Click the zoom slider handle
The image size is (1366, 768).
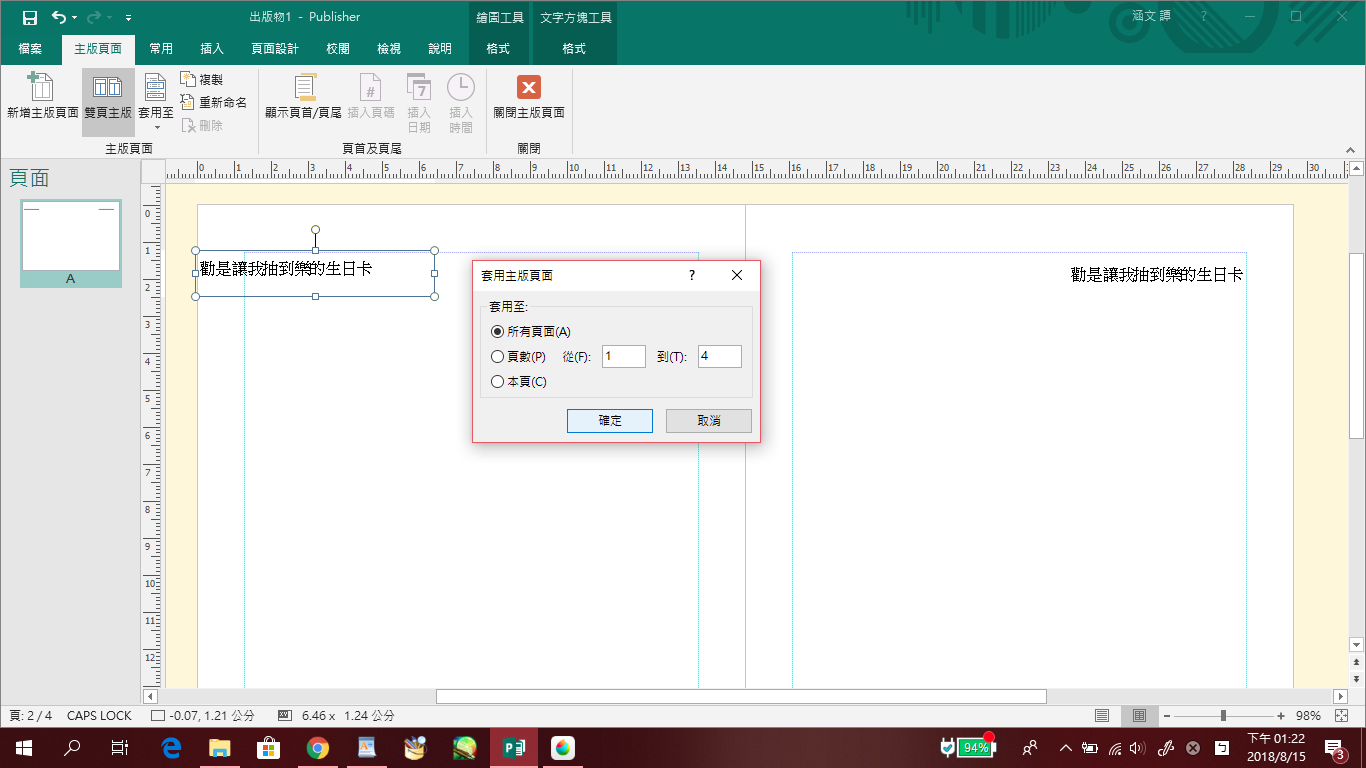1223,716
